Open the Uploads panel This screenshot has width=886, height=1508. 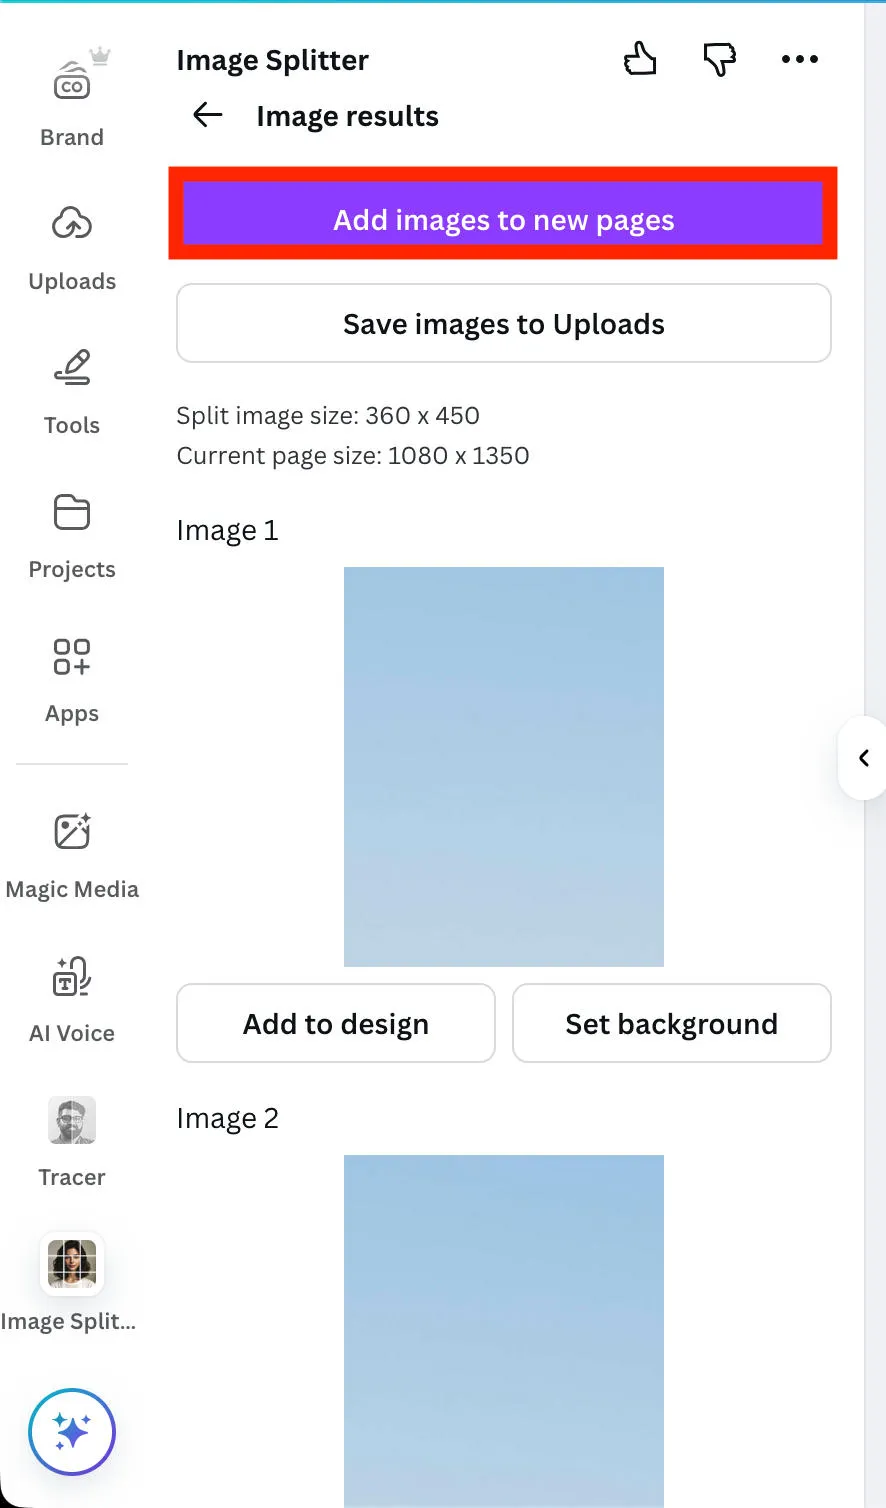click(x=72, y=245)
